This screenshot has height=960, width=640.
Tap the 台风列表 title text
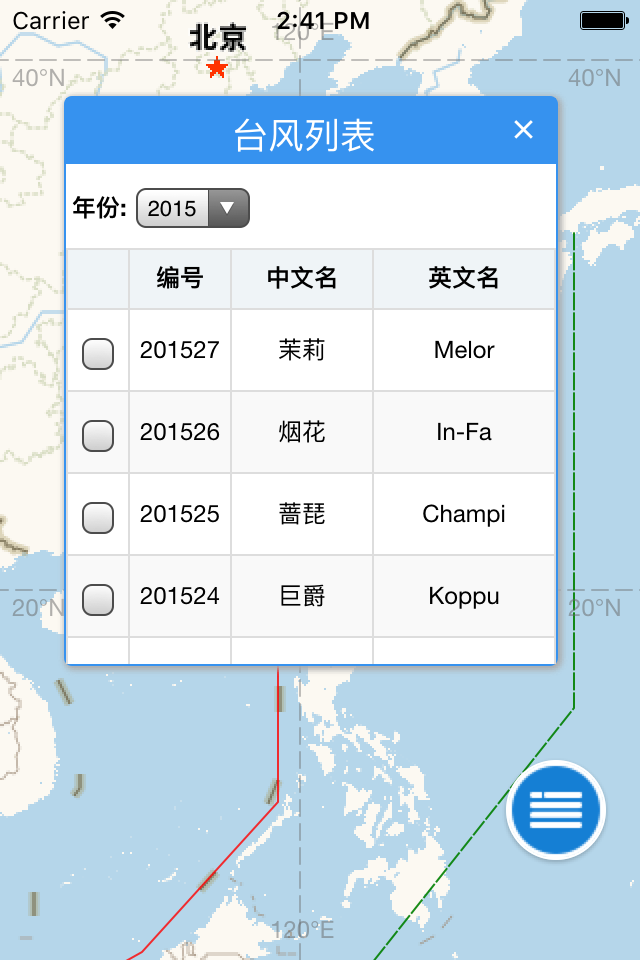304,135
